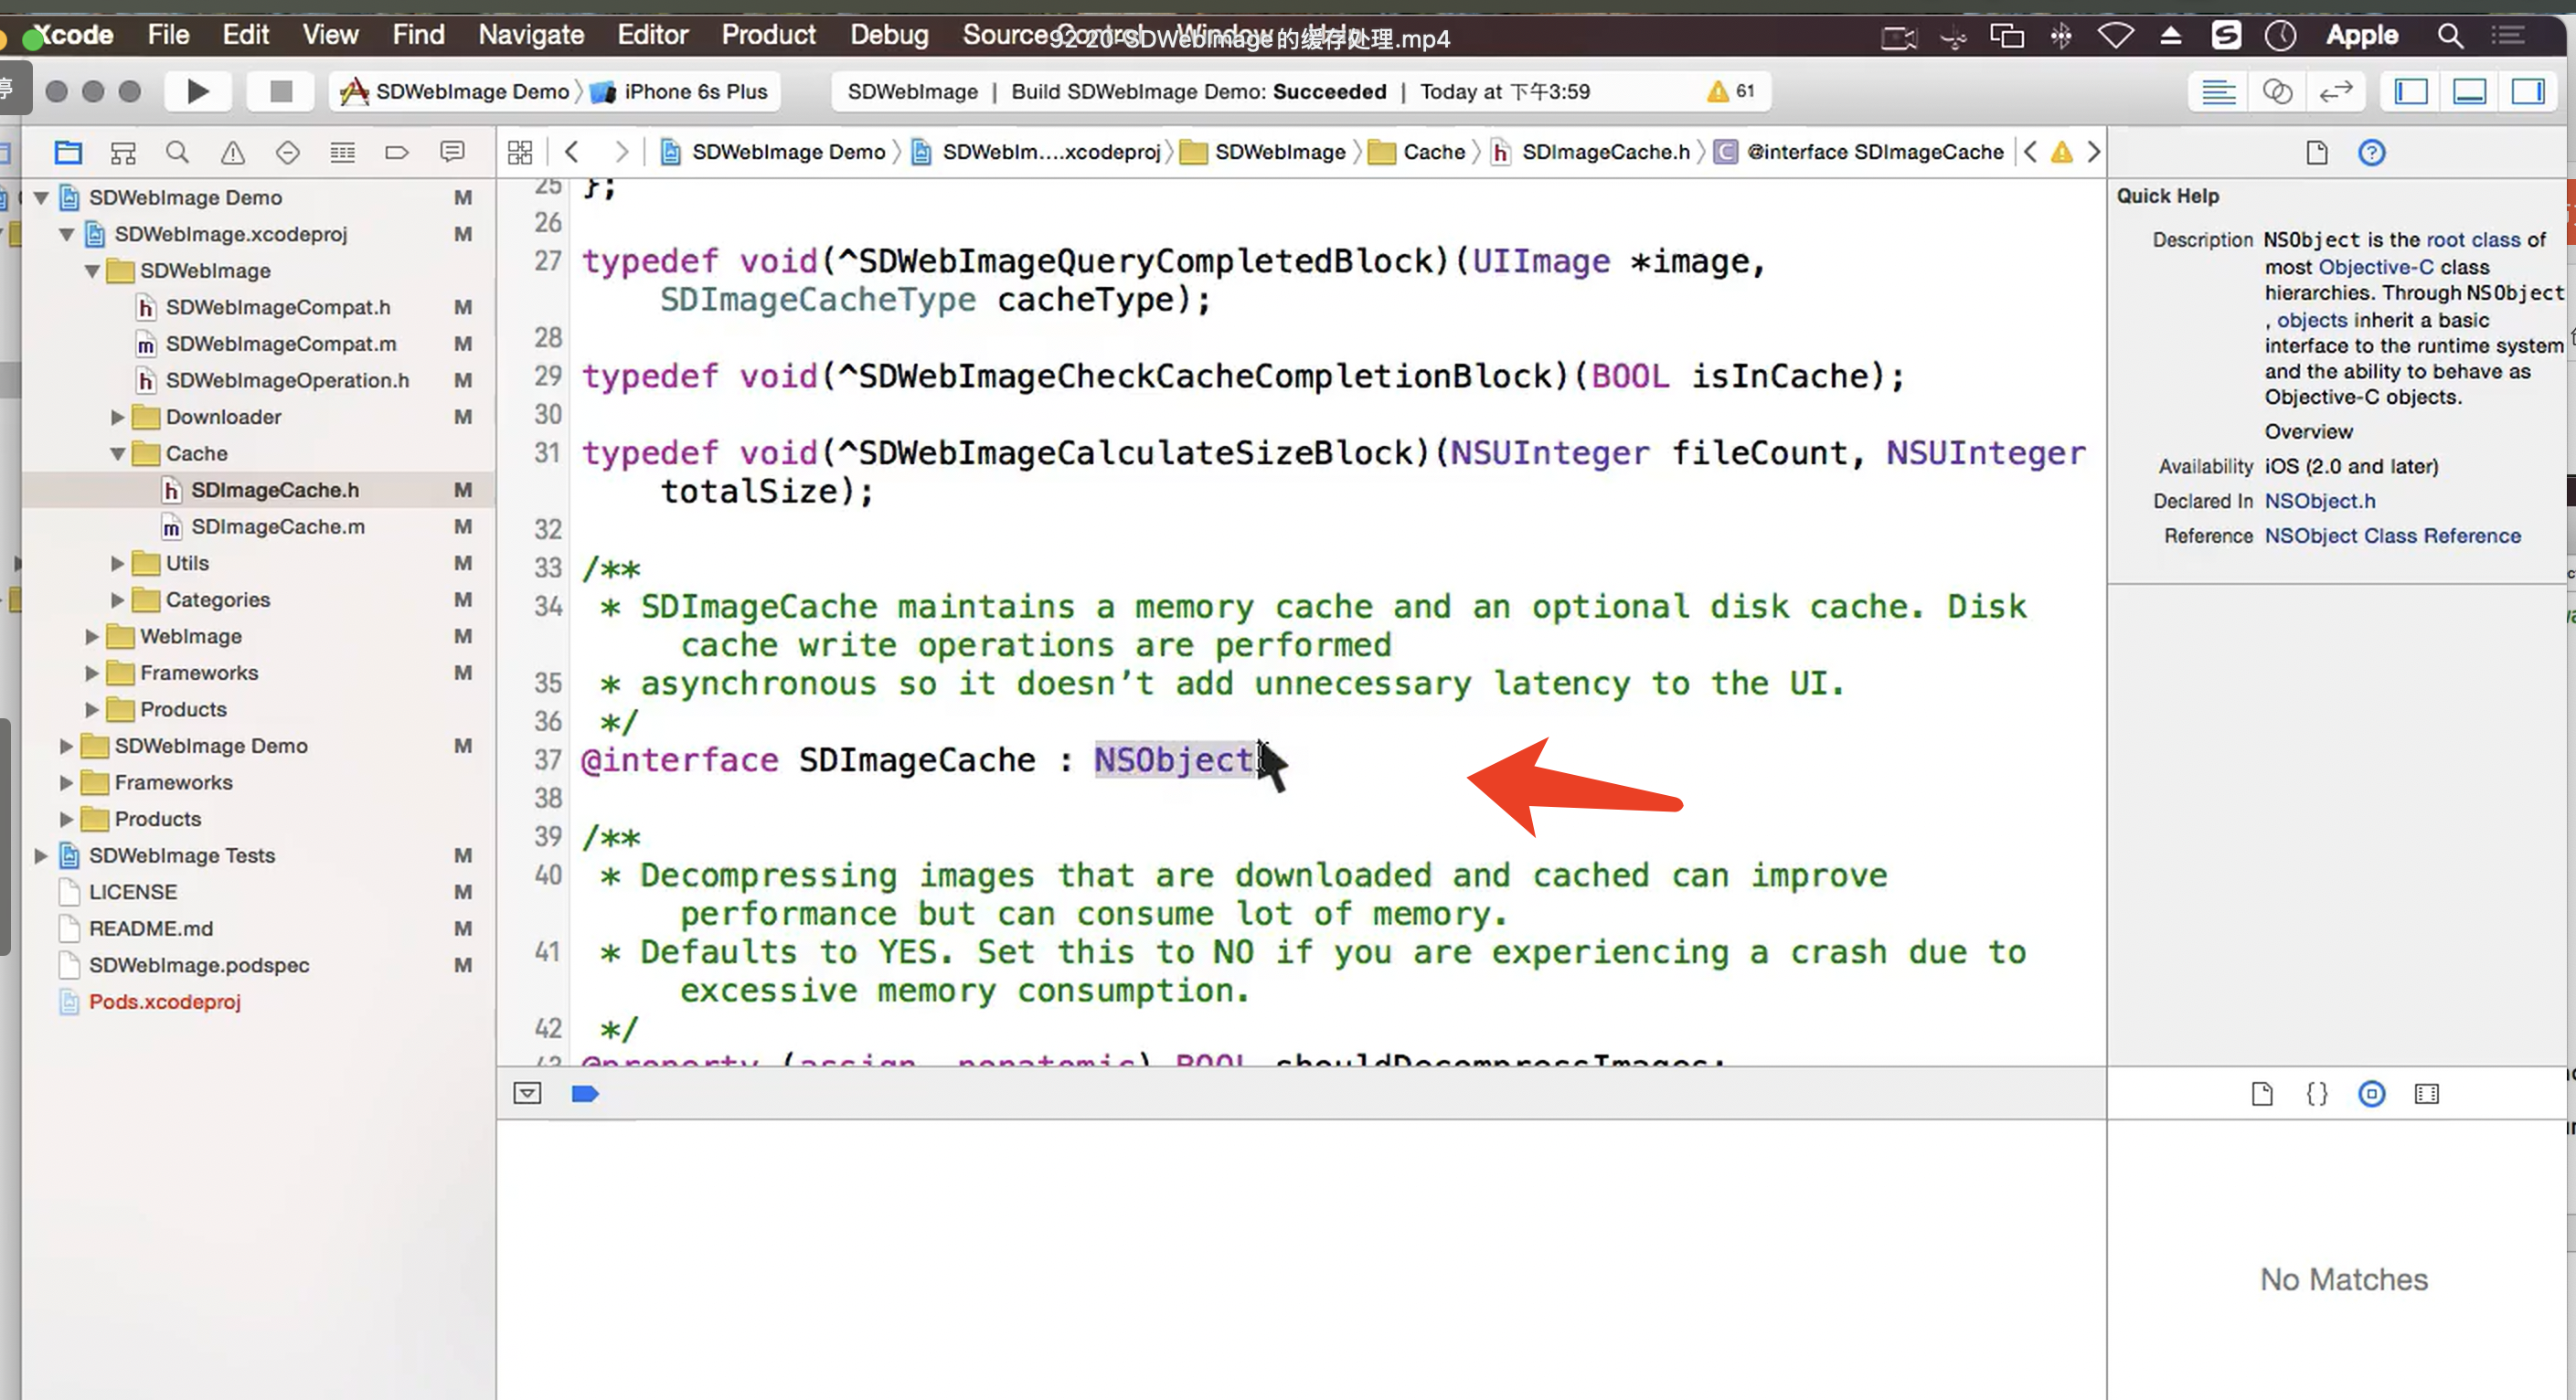This screenshot has width=2576, height=1400.
Task: Open the NSObject Class Reference link
Action: pyautogui.click(x=2392, y=535)
